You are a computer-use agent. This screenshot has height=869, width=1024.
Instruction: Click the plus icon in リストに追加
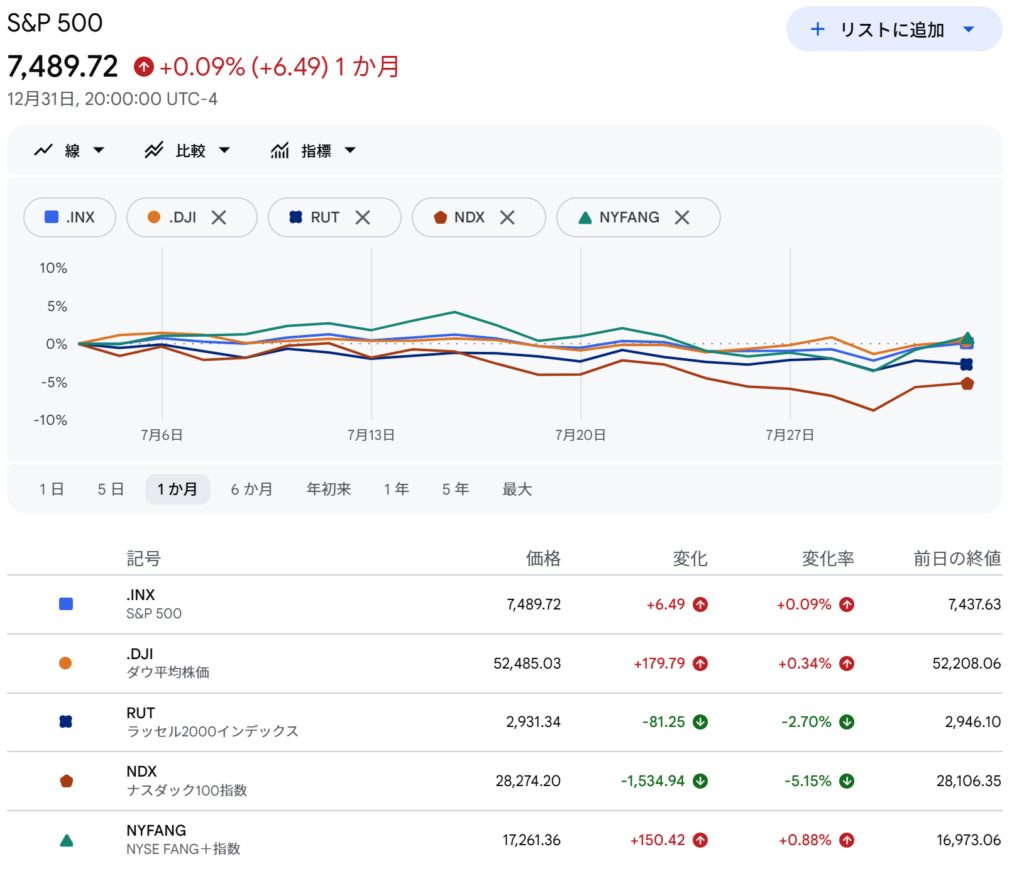click(x=817, y=29)
